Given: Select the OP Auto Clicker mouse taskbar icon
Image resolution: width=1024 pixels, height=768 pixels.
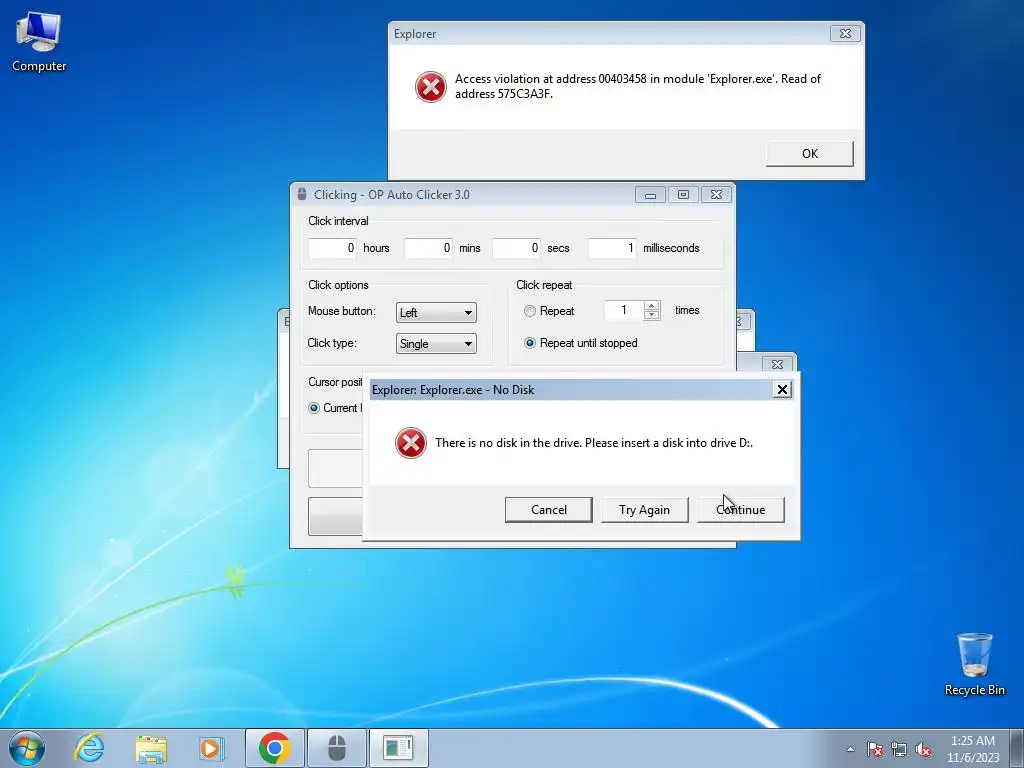Looking at the screenshot, I should [336, 748].
